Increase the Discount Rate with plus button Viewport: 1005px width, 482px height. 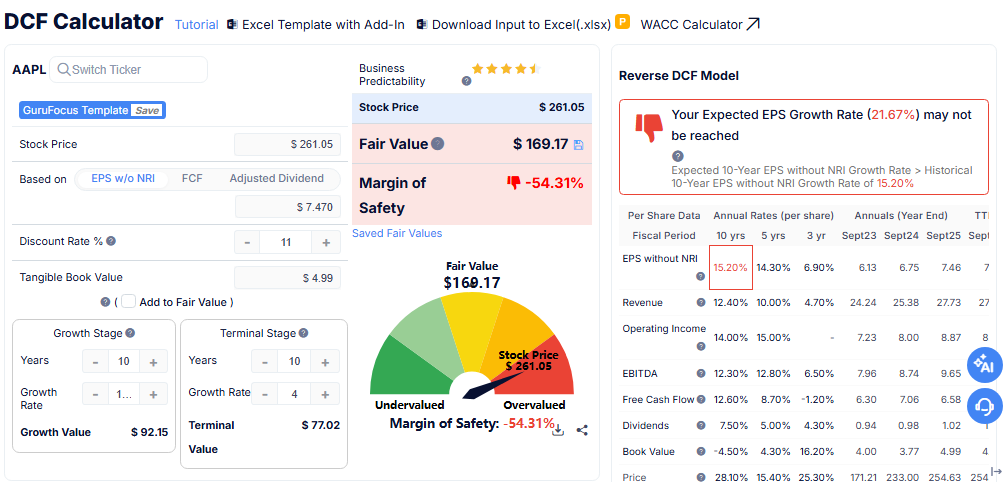pyautogui.click(x=326, y=242)
